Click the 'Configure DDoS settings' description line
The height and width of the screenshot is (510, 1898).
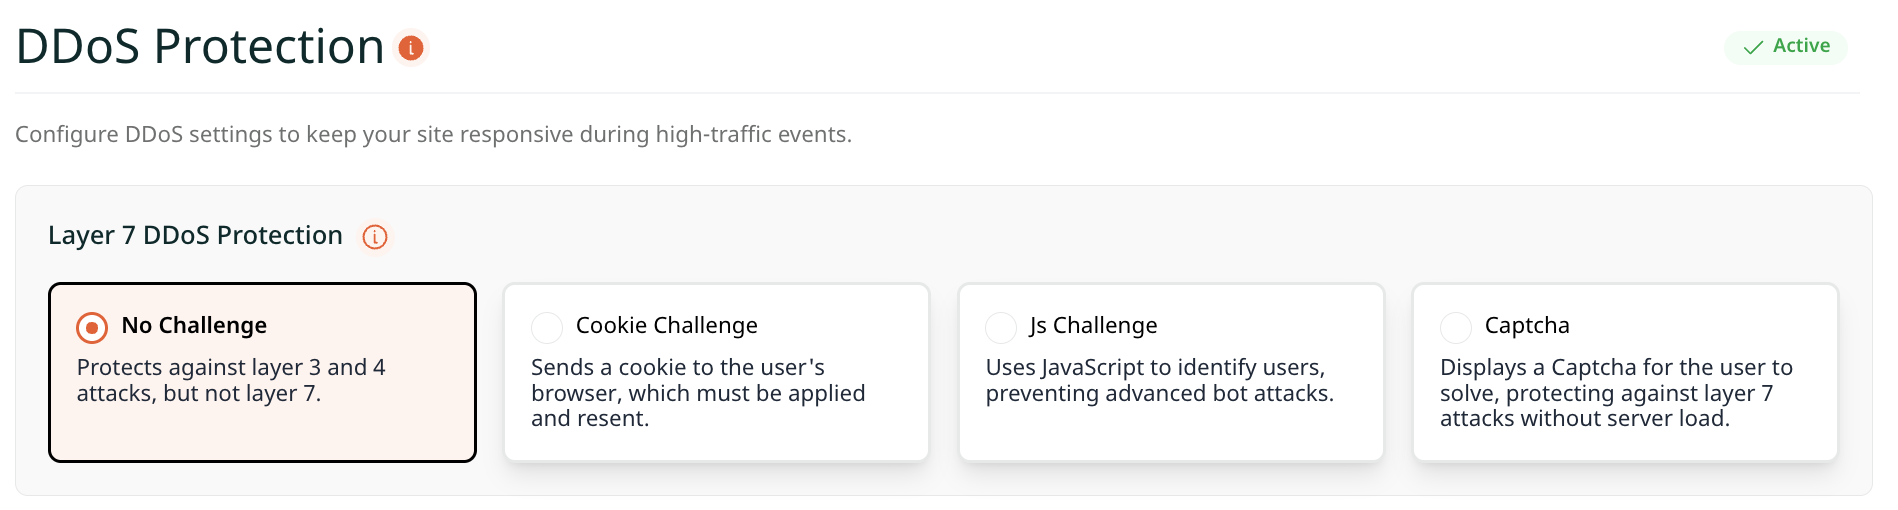tap(433, 135)
